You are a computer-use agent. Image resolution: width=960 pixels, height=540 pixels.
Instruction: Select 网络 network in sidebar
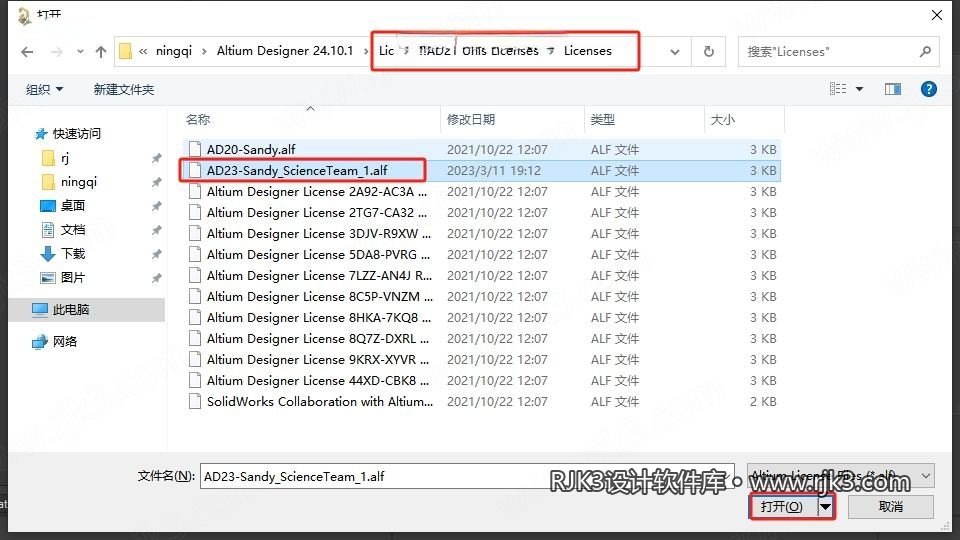coord(65,341)
